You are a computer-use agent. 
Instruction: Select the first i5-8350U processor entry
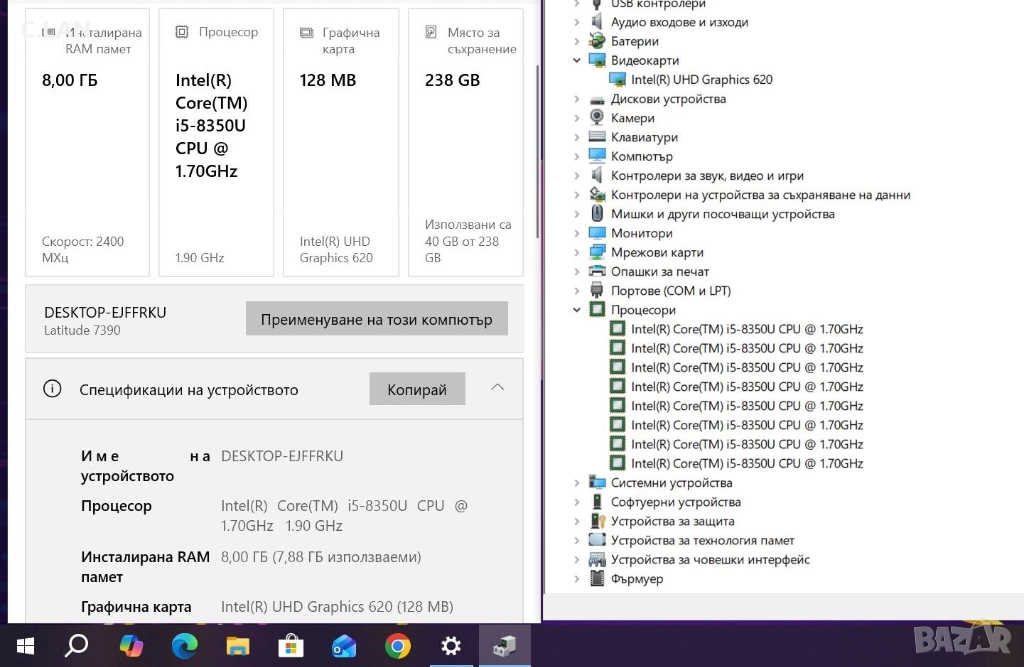click(746, 330)
